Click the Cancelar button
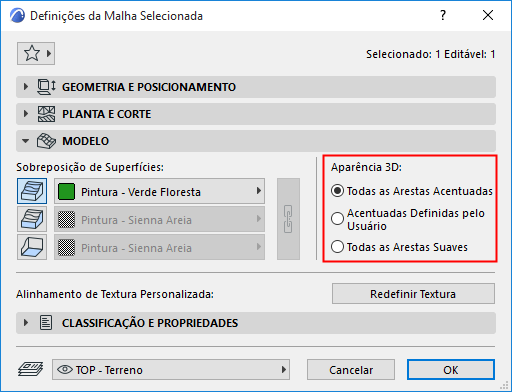Image resolution: width=512 pixels, height=392 pixels. [351, 369]
